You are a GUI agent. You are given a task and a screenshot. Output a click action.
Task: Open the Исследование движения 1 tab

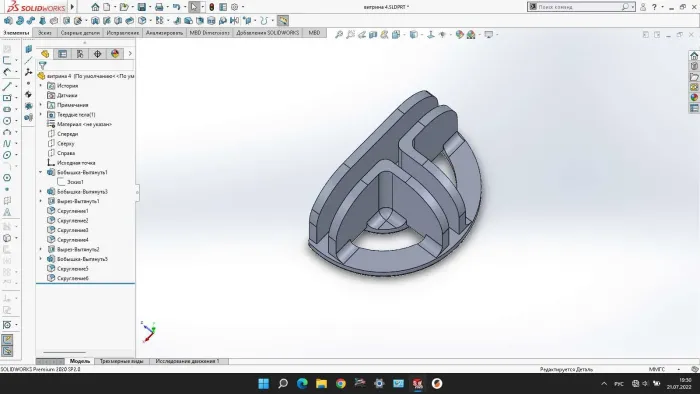click(188, 361)
